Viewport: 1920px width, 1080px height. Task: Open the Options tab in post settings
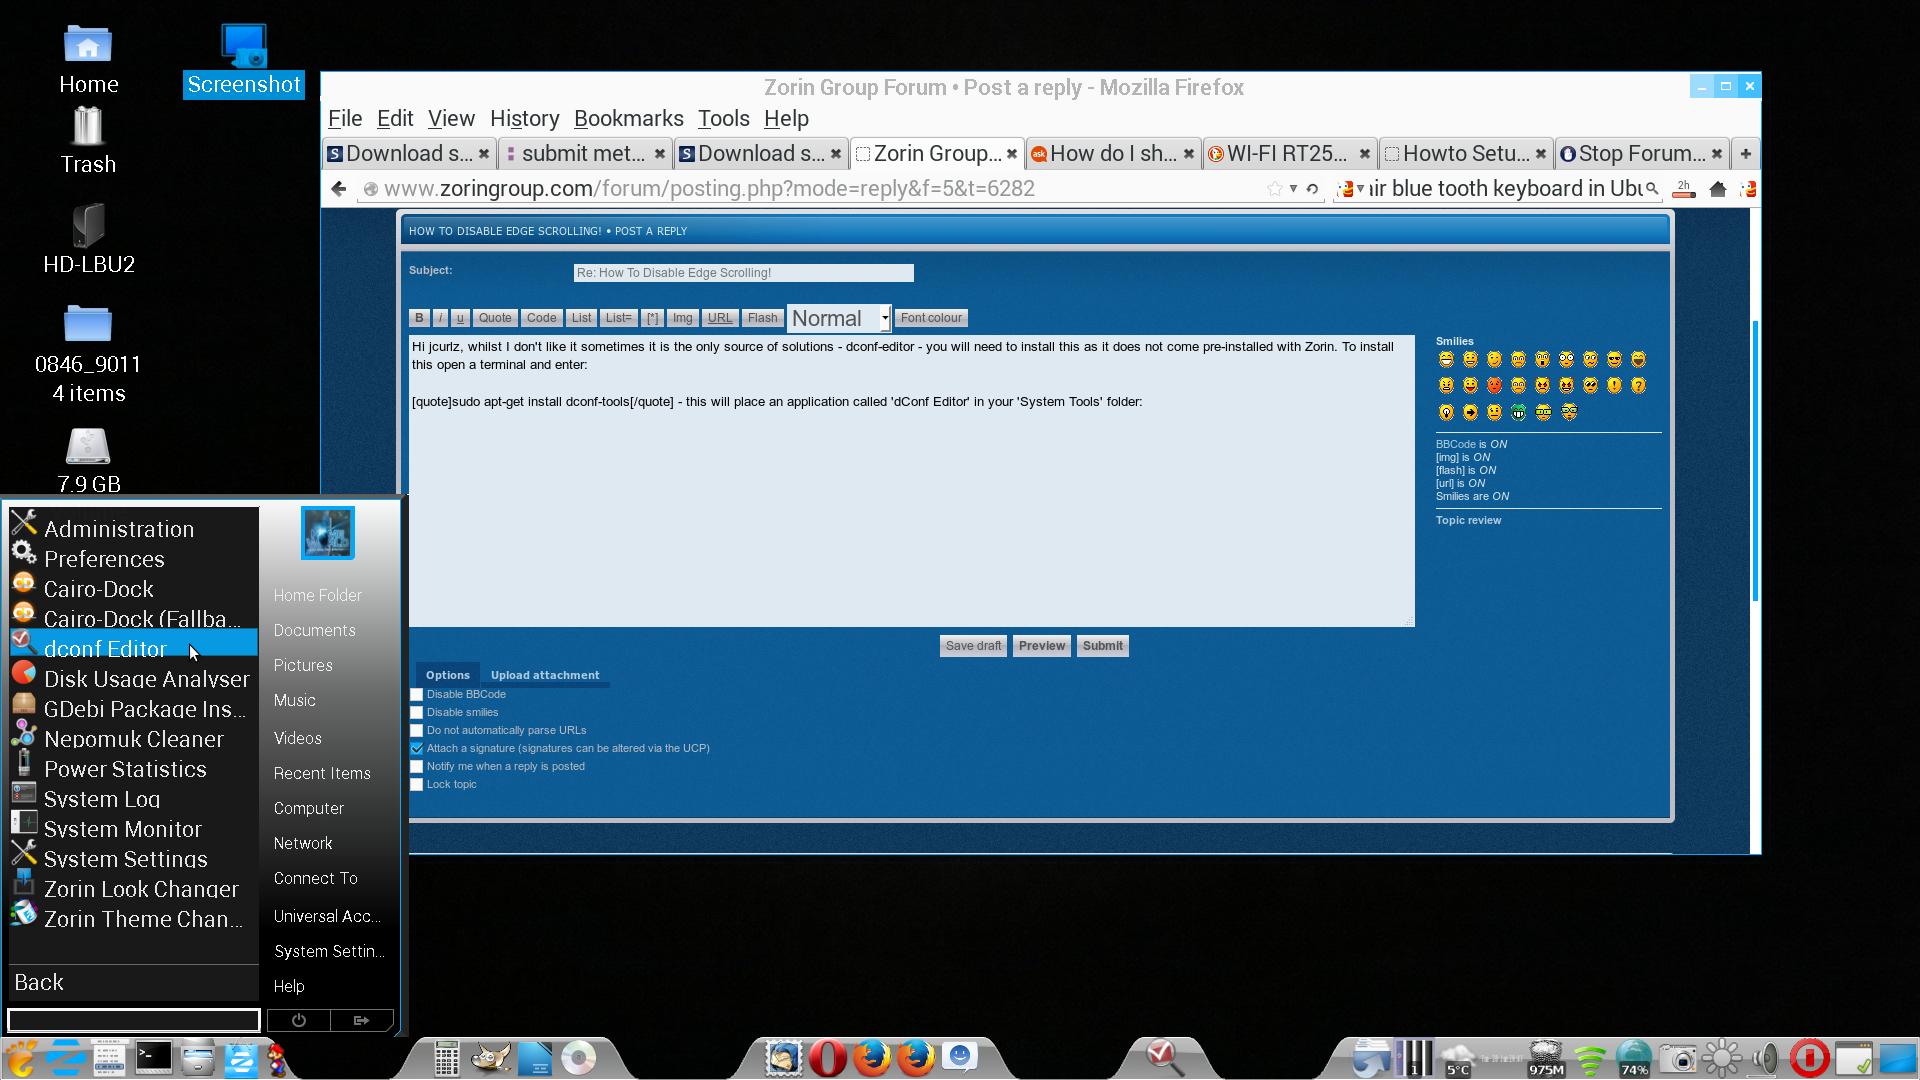447,674
